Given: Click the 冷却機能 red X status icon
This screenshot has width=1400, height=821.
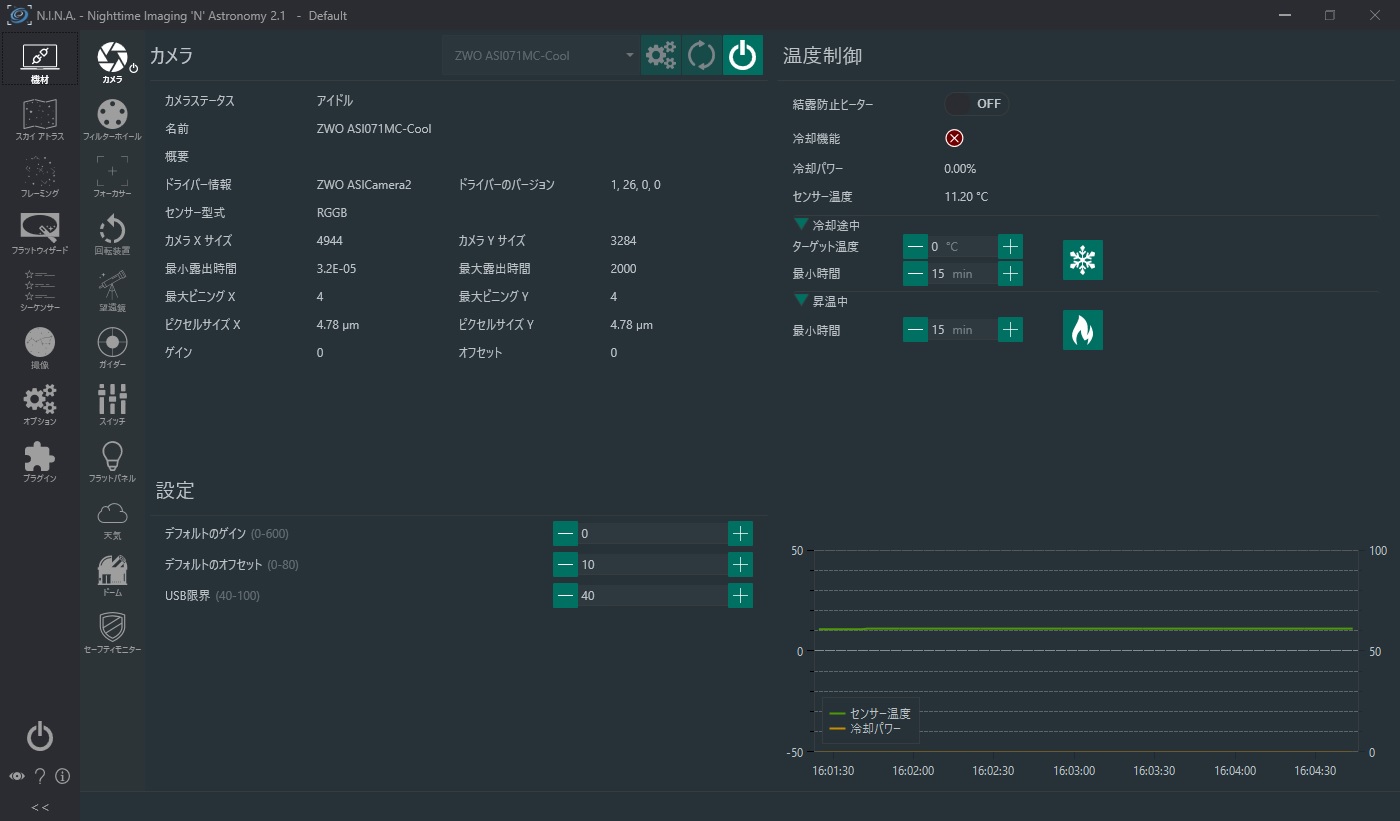Looking at the screenshot, I should point(954,138).
